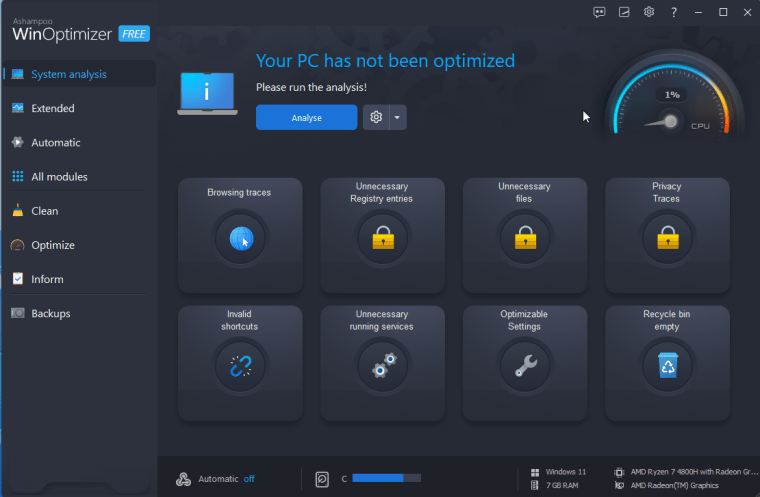Open the notes icon in title bar
Screen dimensions: 760x497
coord(624,12)
